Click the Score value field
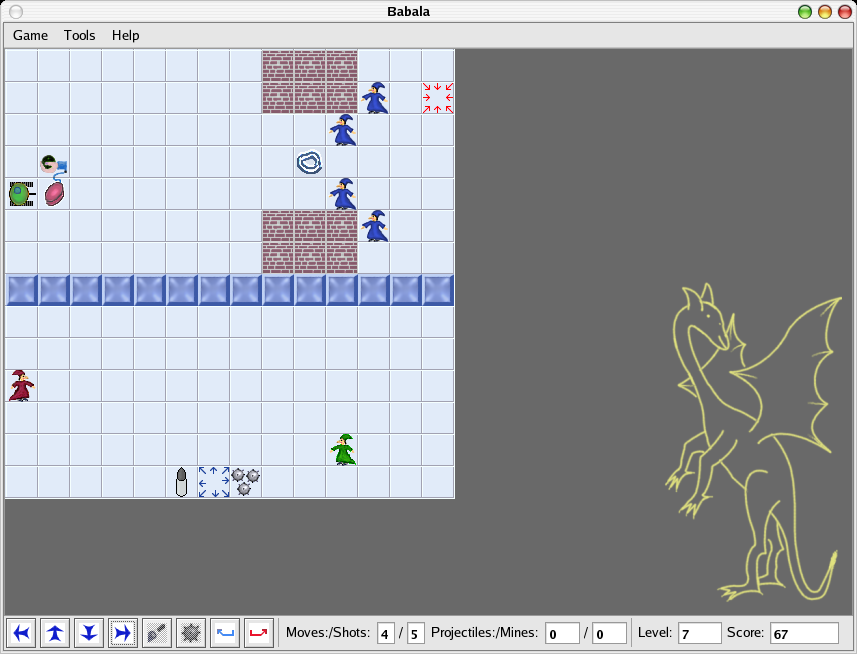This screenshot has height=654, width=857. 803,633
